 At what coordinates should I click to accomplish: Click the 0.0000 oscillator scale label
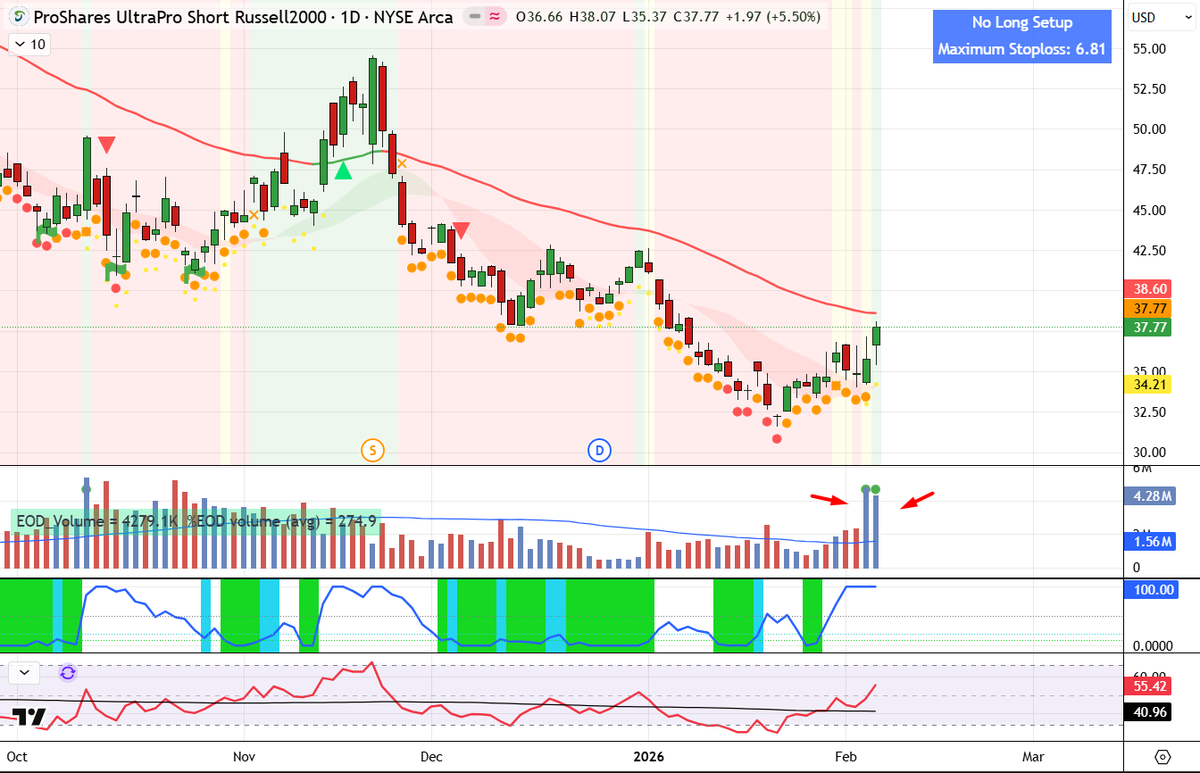1153,646
